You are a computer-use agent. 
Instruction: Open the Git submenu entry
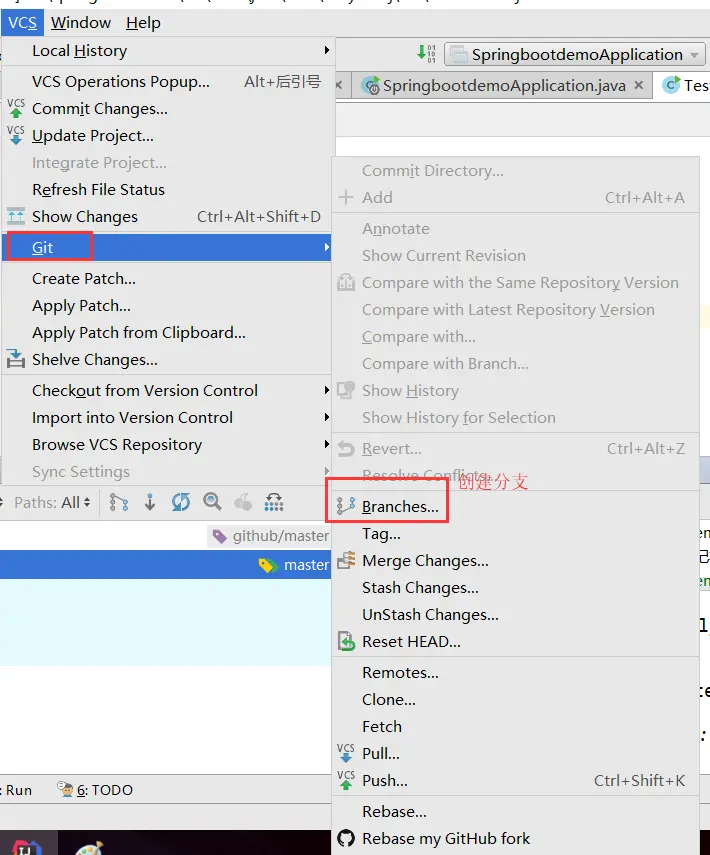click(167, 248)
